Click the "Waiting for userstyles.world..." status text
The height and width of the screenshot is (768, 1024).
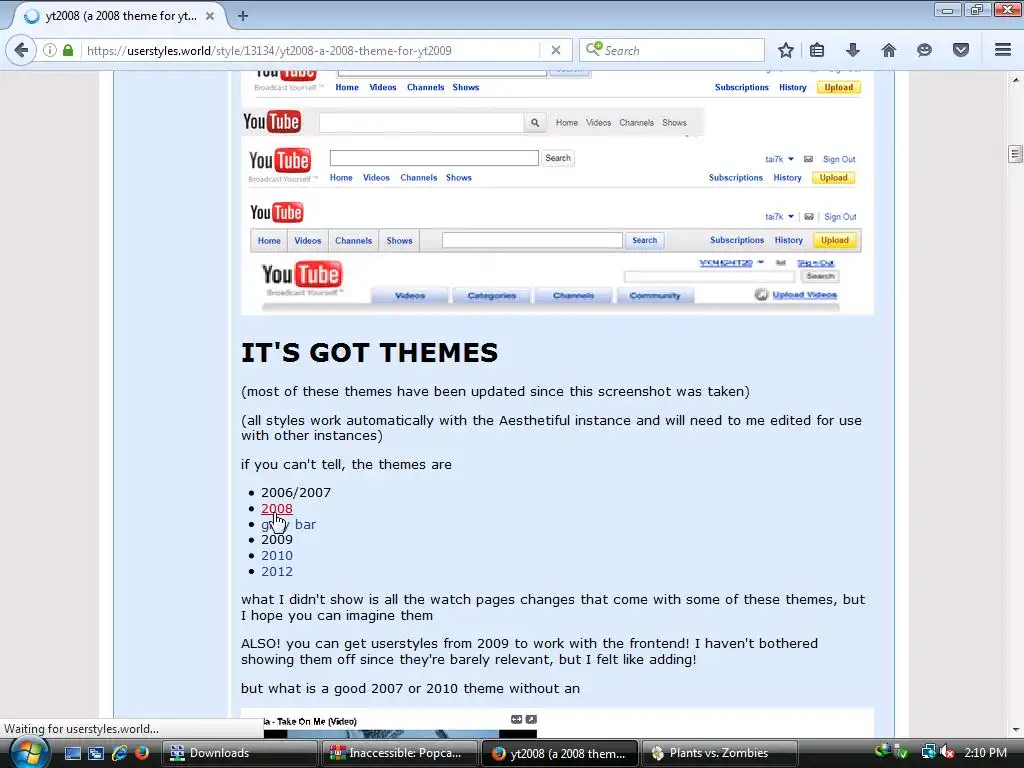(82, 729)
